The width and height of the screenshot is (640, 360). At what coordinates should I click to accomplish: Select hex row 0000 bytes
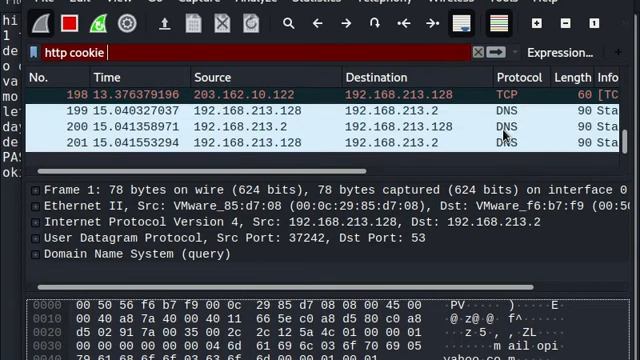coord(249,305)
